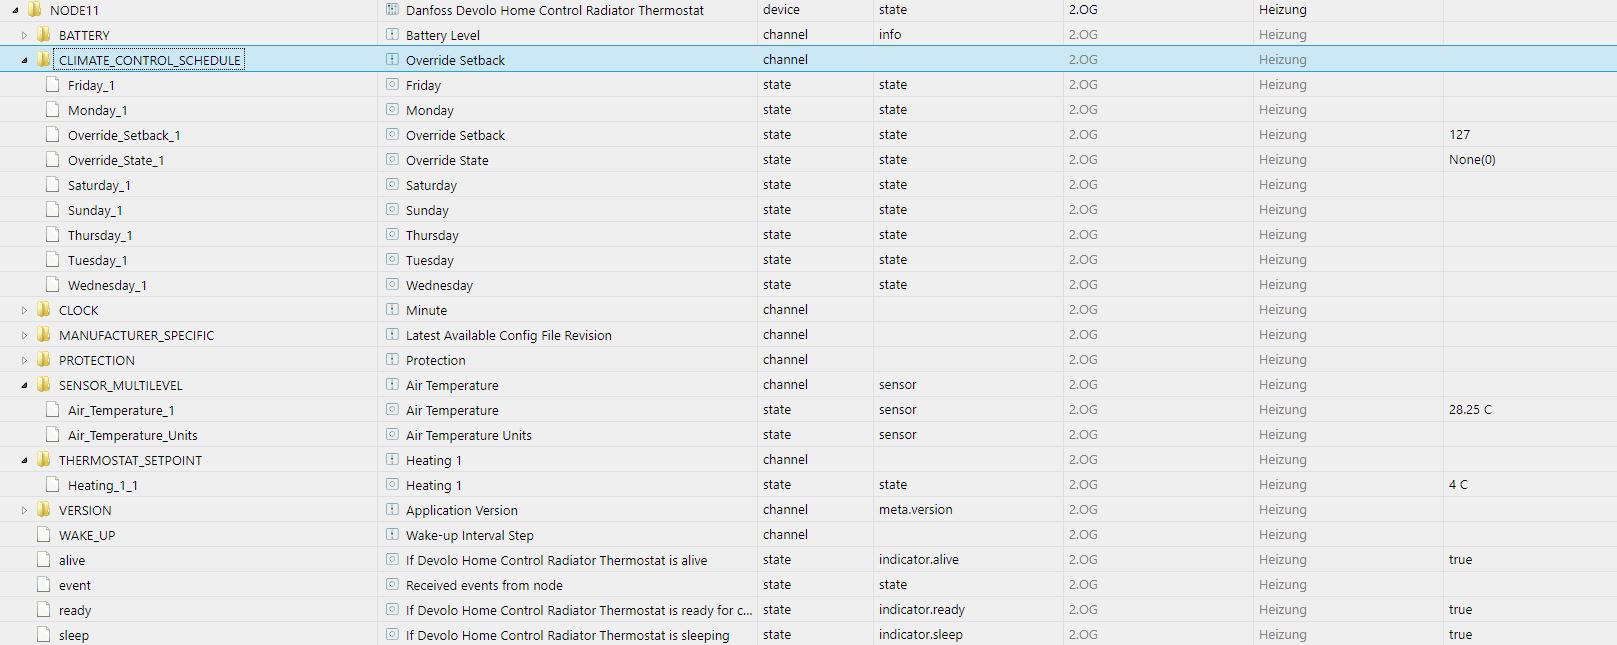Click the true value in the alive row
This screenshot has height=645, width=1617.
click(x=1460, y=560)
